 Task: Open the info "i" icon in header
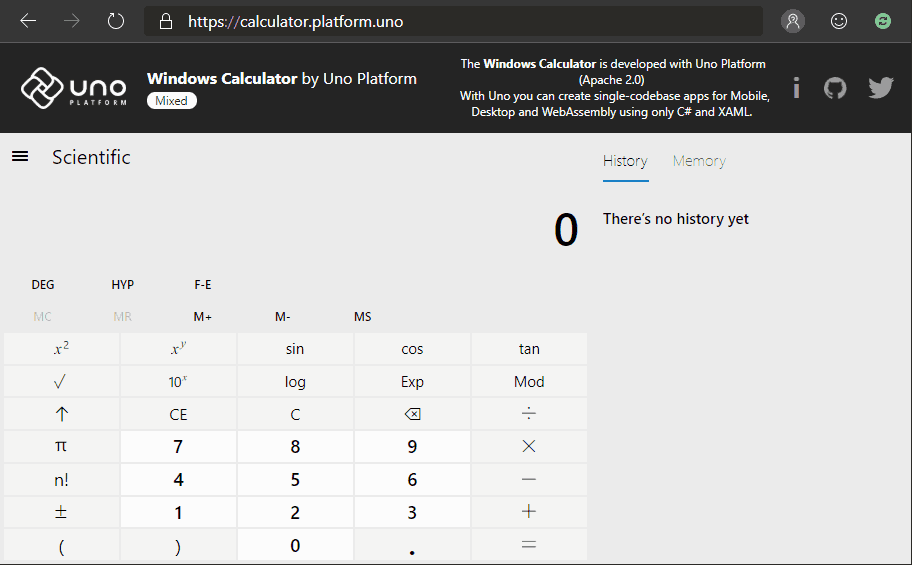click(796, 88)
